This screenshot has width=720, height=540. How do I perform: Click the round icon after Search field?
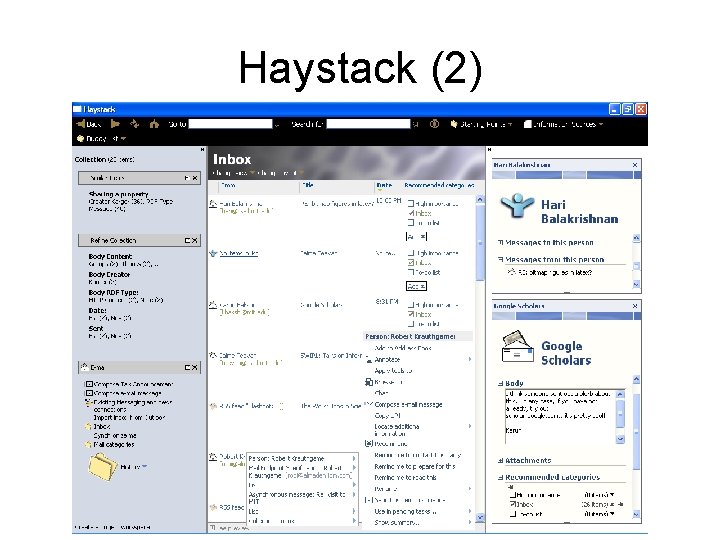click(434, 124)
